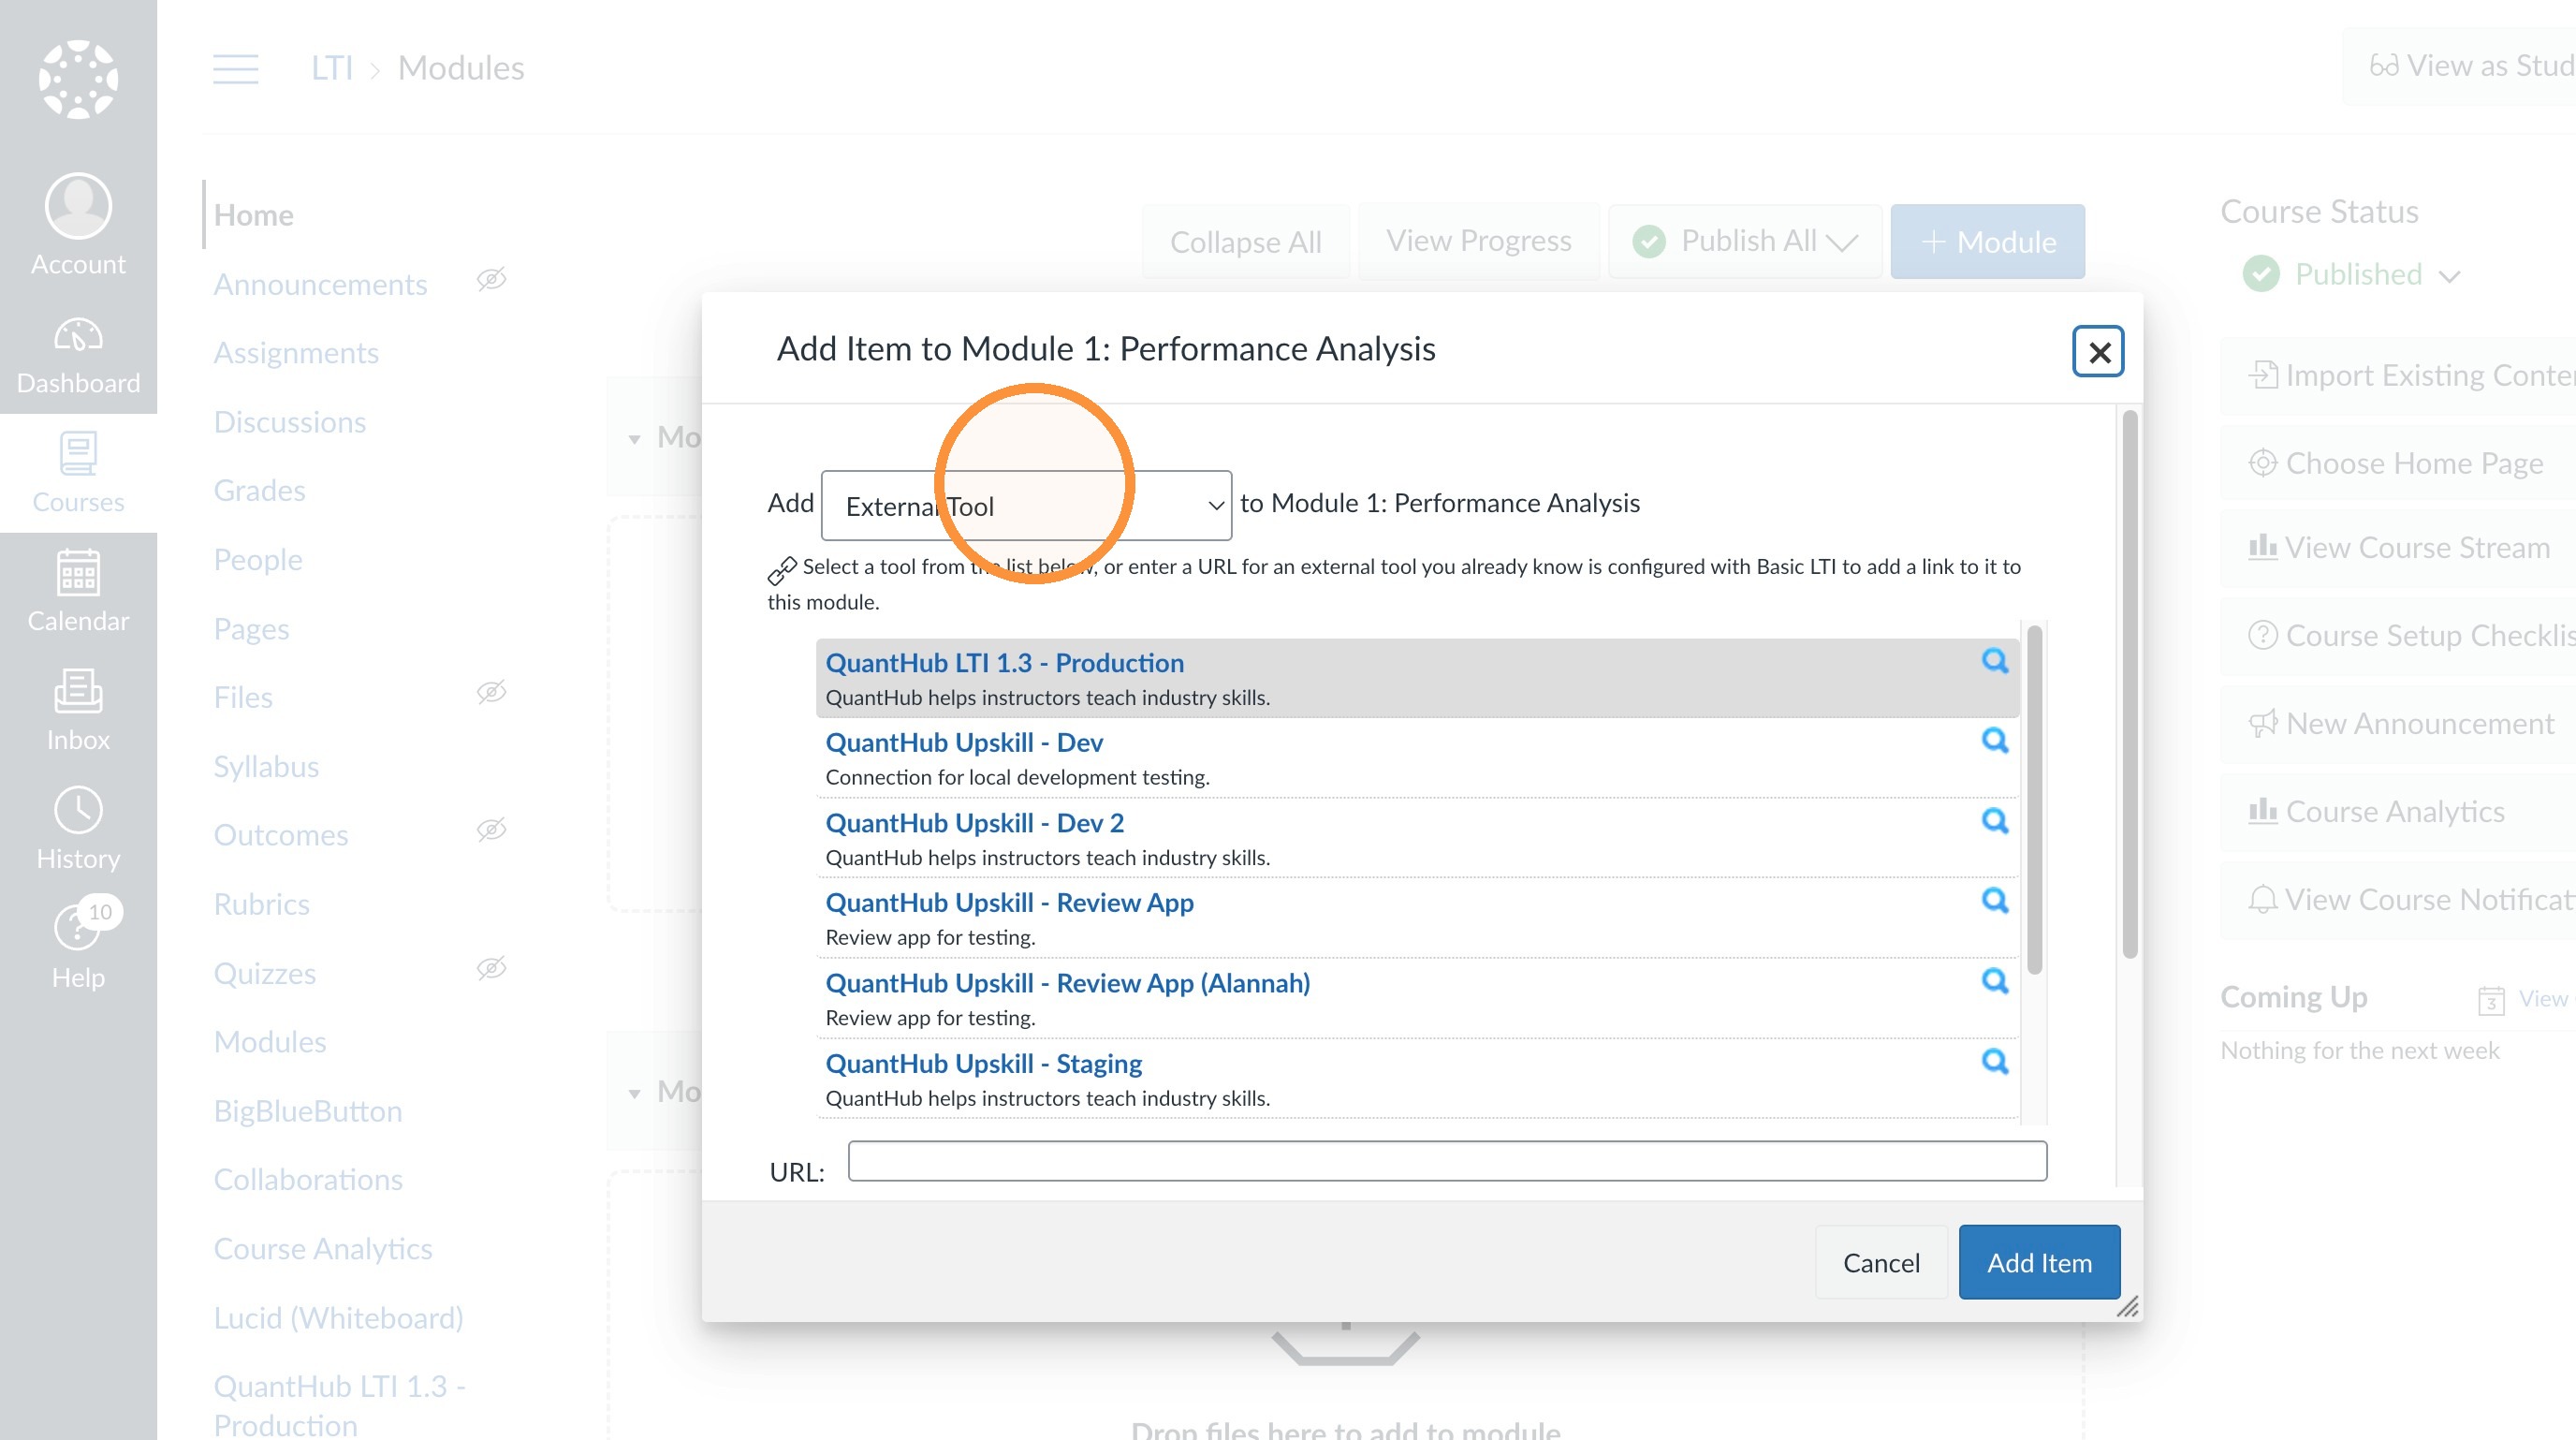
Task: Toggle hidden eye icon beside Announcements
Action: [x=491, y=279]
